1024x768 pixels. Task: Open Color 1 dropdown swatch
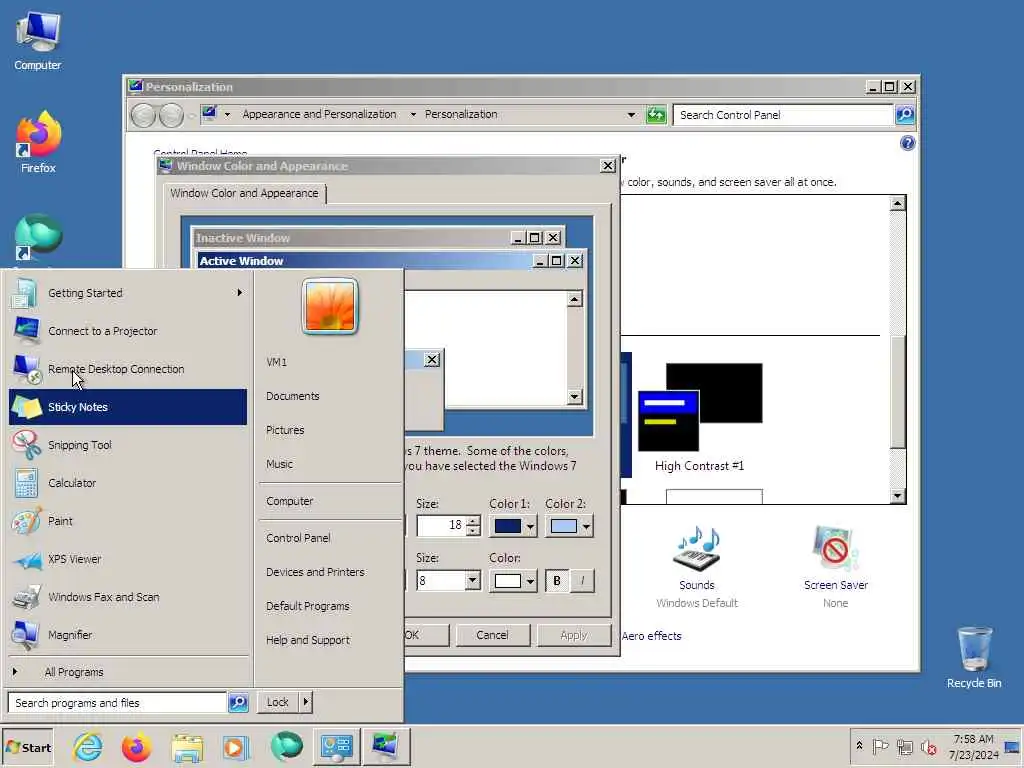coord(513,526)
